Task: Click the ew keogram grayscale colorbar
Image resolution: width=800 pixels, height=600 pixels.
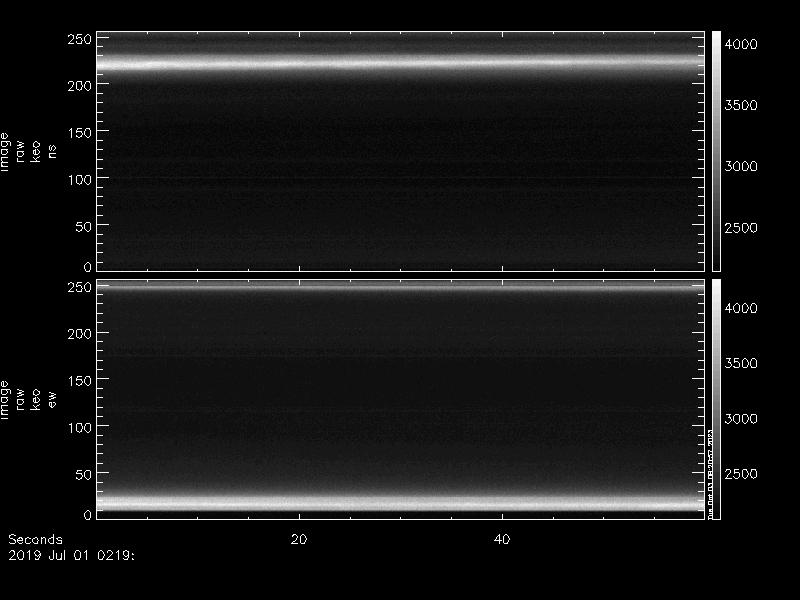Action: 716,399
